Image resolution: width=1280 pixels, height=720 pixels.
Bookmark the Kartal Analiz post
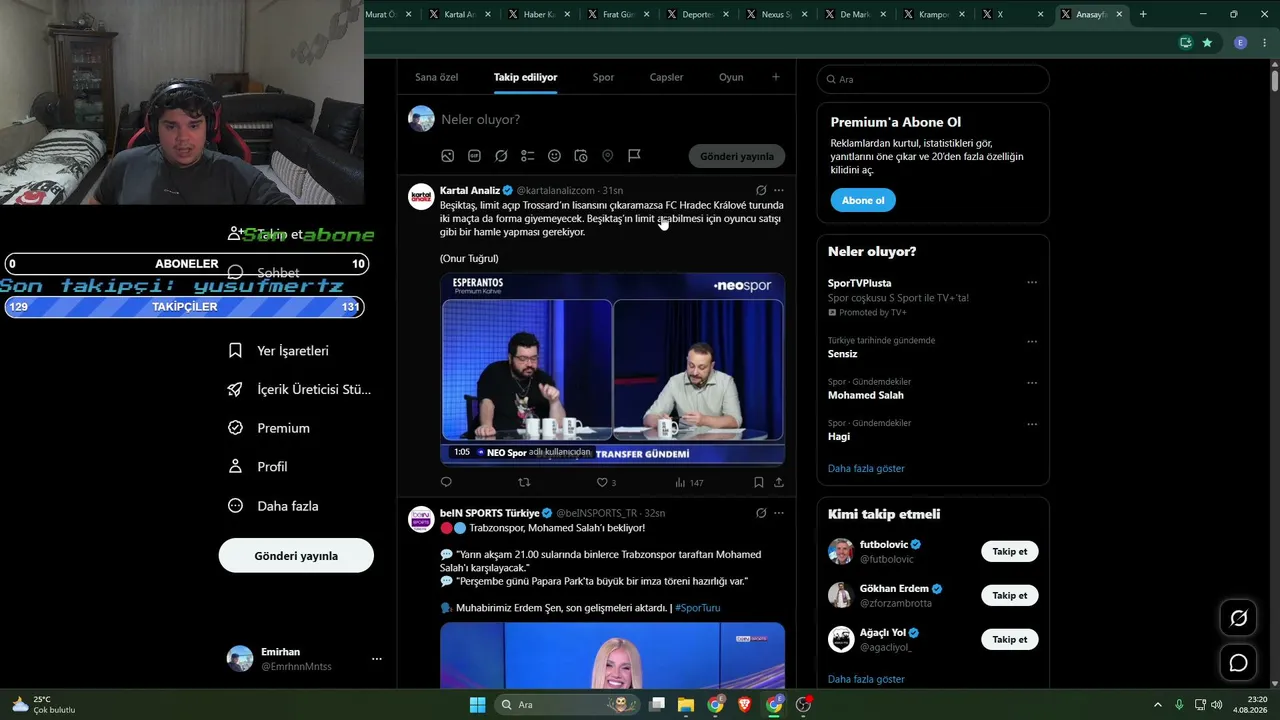tap(758, 482)
